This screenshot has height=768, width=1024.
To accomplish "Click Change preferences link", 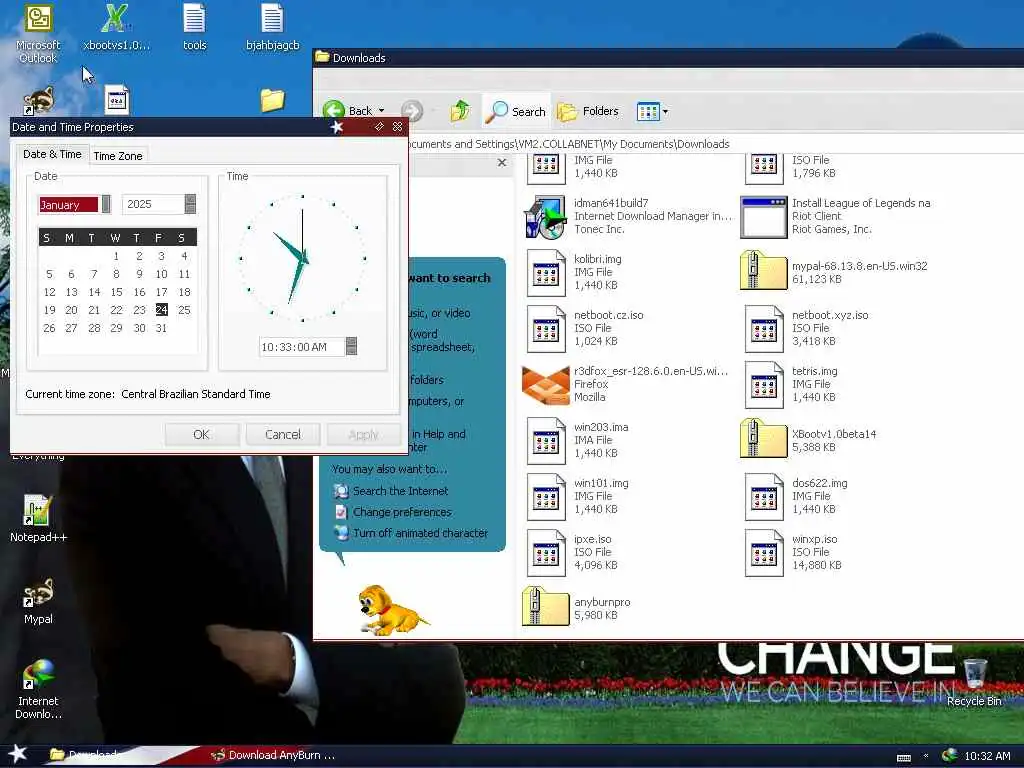I will (x=402, y=512).
